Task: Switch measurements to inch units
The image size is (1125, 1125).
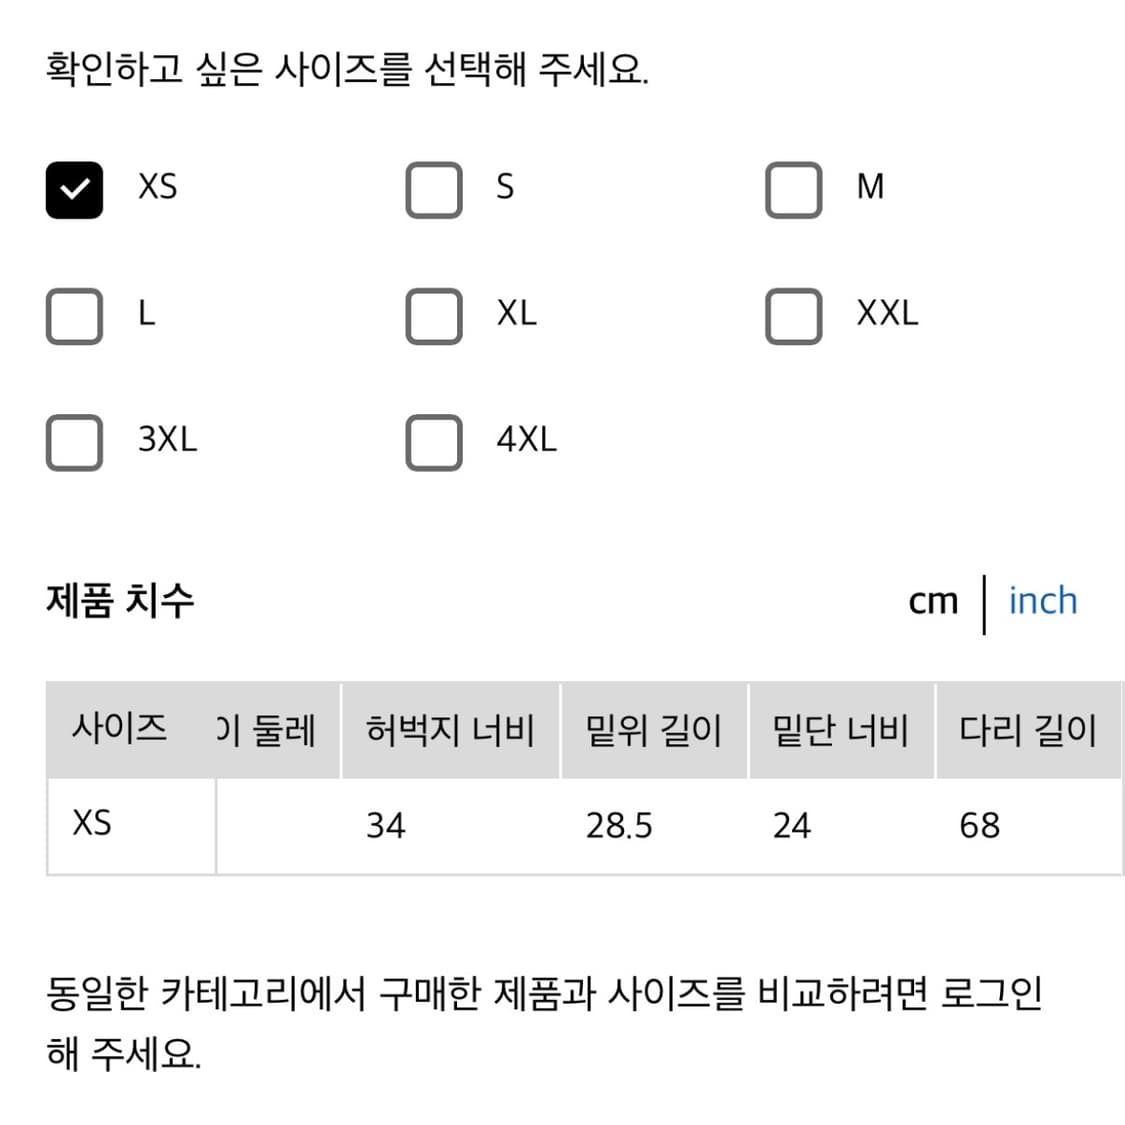Action: 1043,601
